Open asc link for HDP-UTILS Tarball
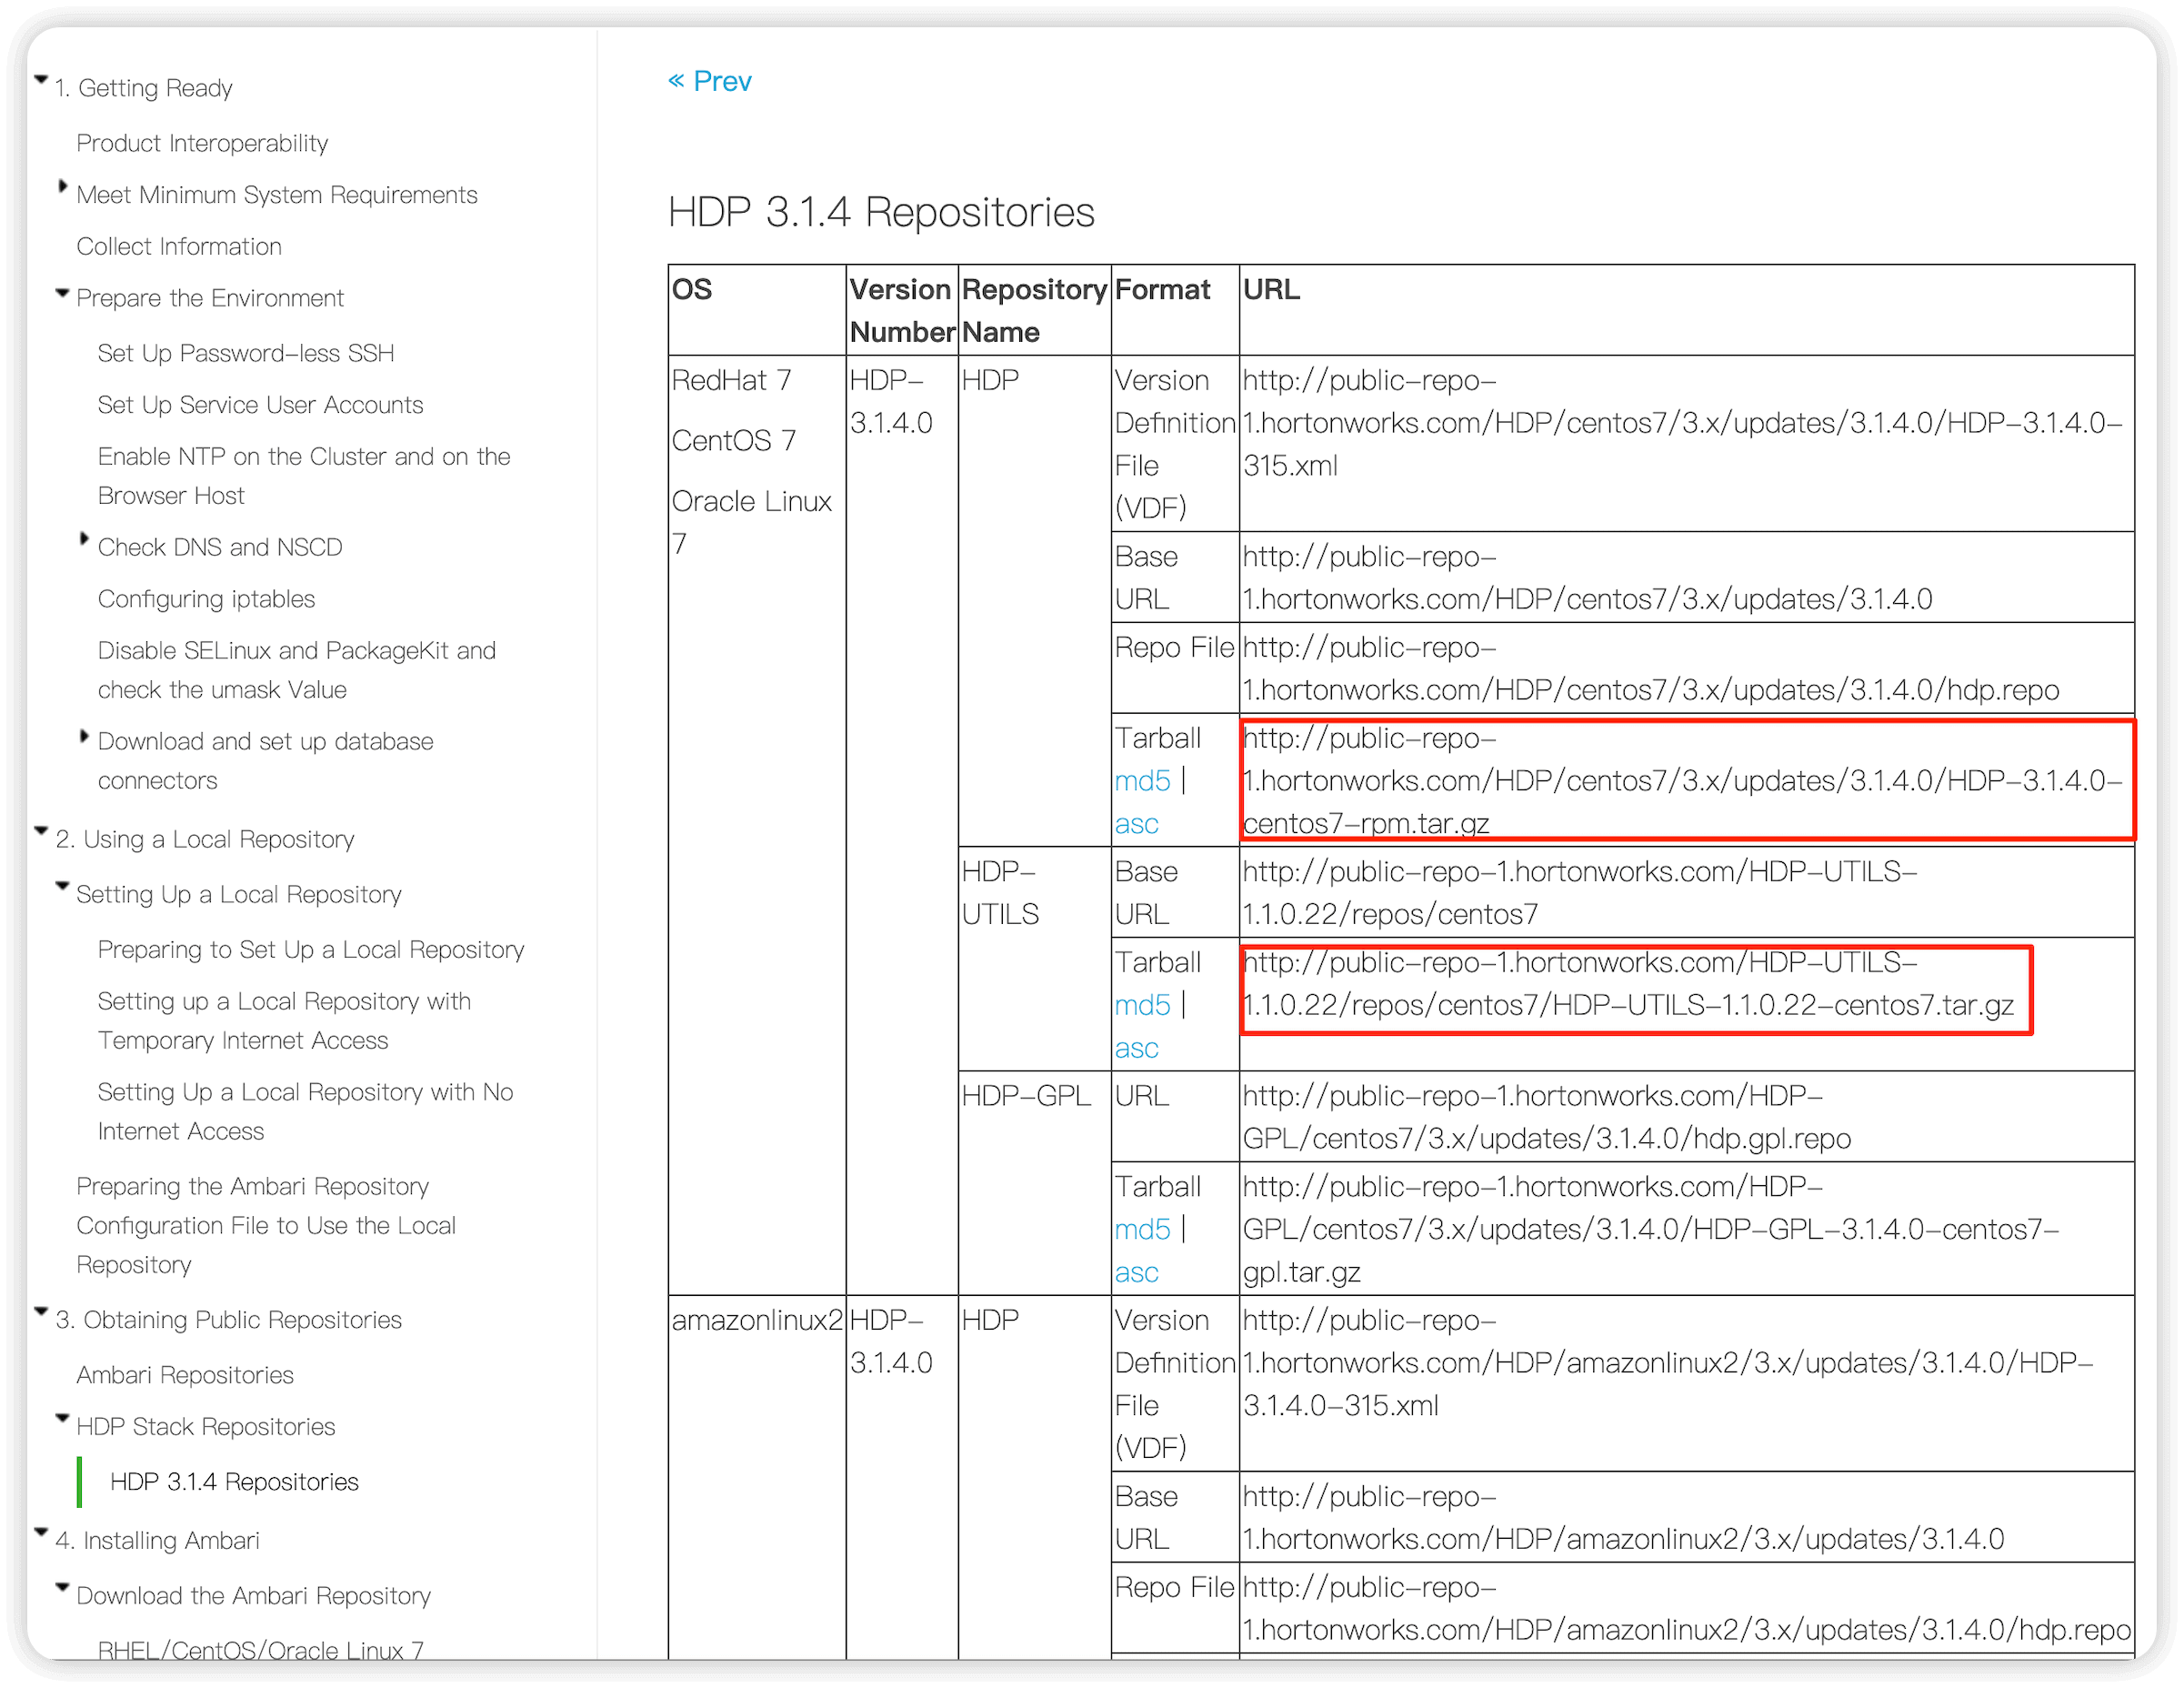Image resolution: width=2184 pixels, height=1688 pixels. [1136, 1048]
